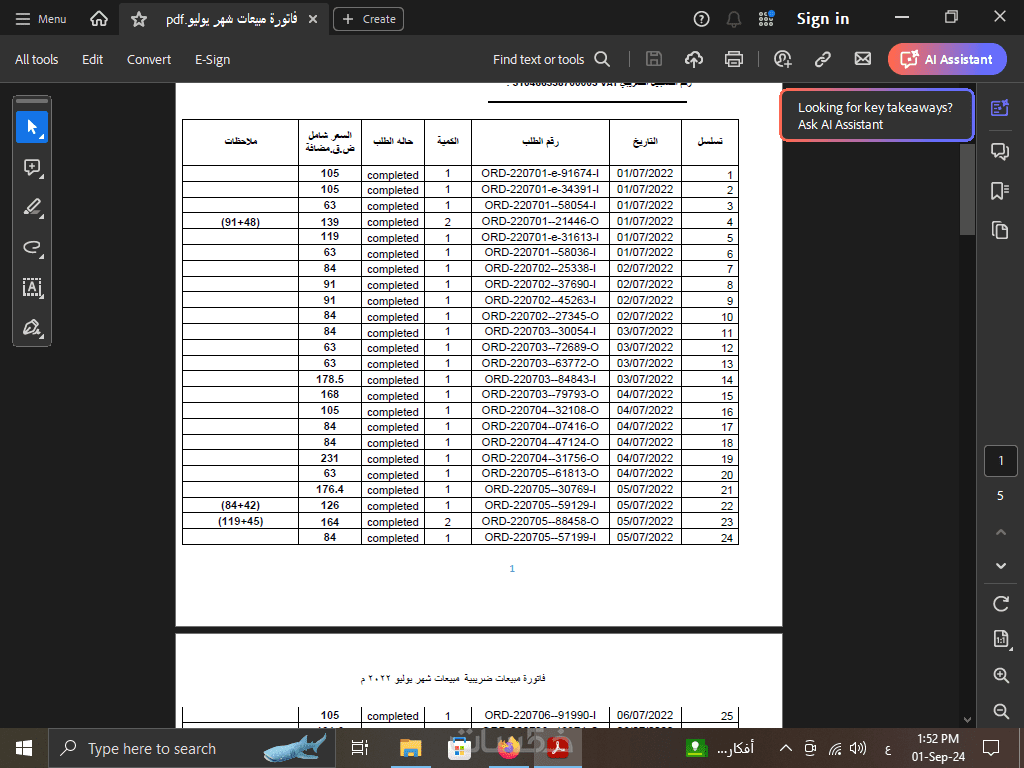Go to the Home icon
This screenshot has width=1024, height=768.
tap(99, 19)
